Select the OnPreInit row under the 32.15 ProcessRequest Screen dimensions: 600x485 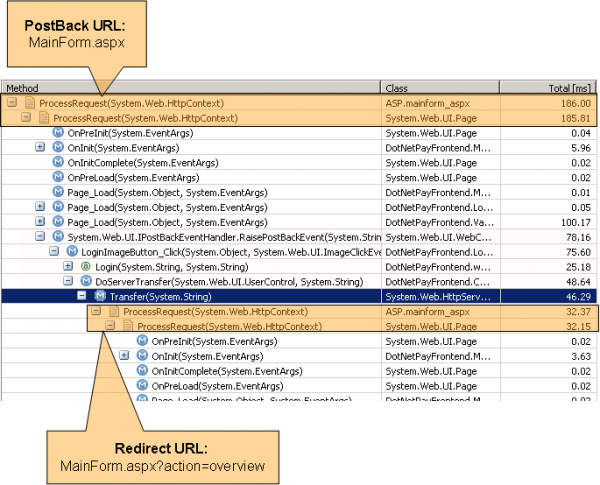tap(299, 341)
